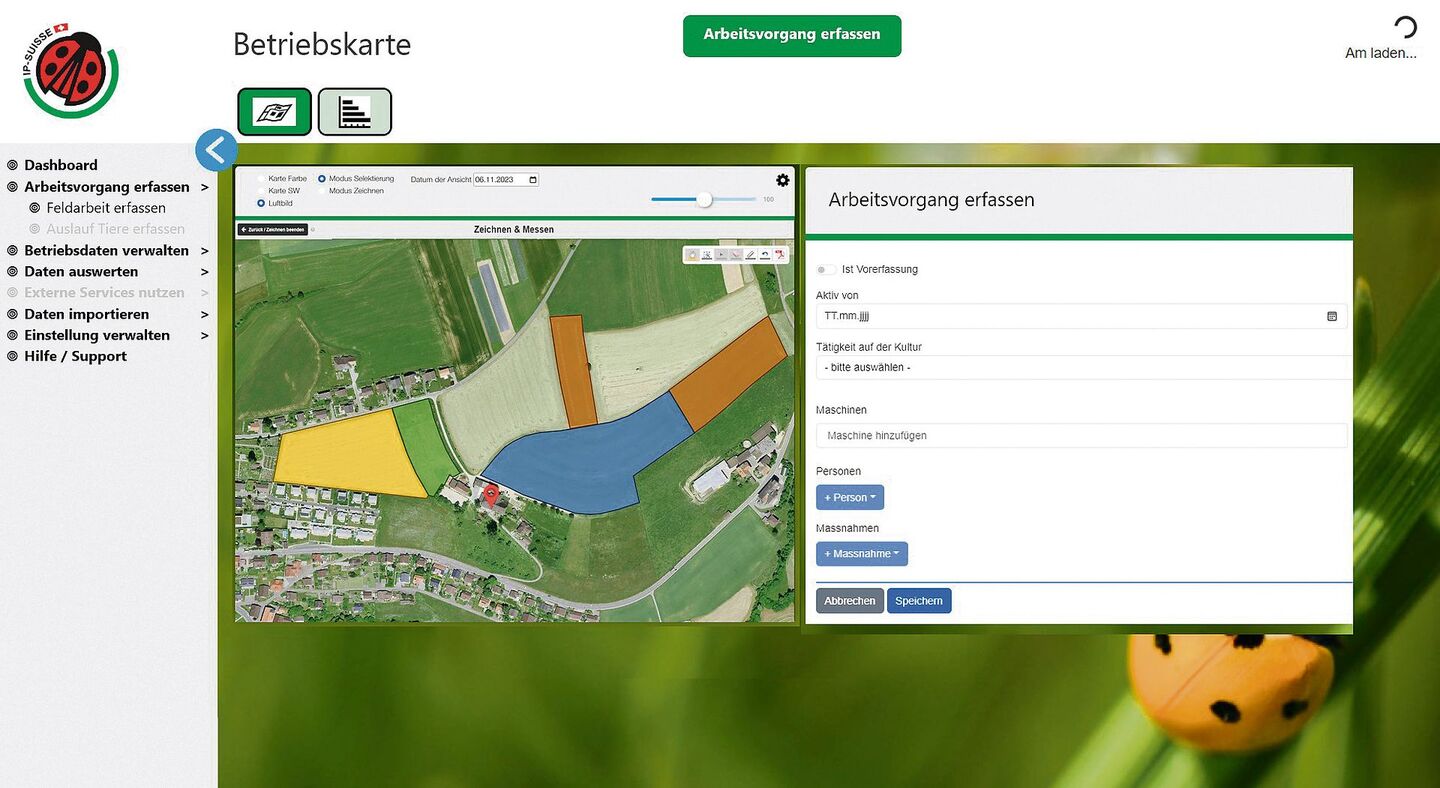Select the Karte Farbe radio option
The height and width of the screenshot is (788, 1440).
pyautogui.click(x=262, y=179)
